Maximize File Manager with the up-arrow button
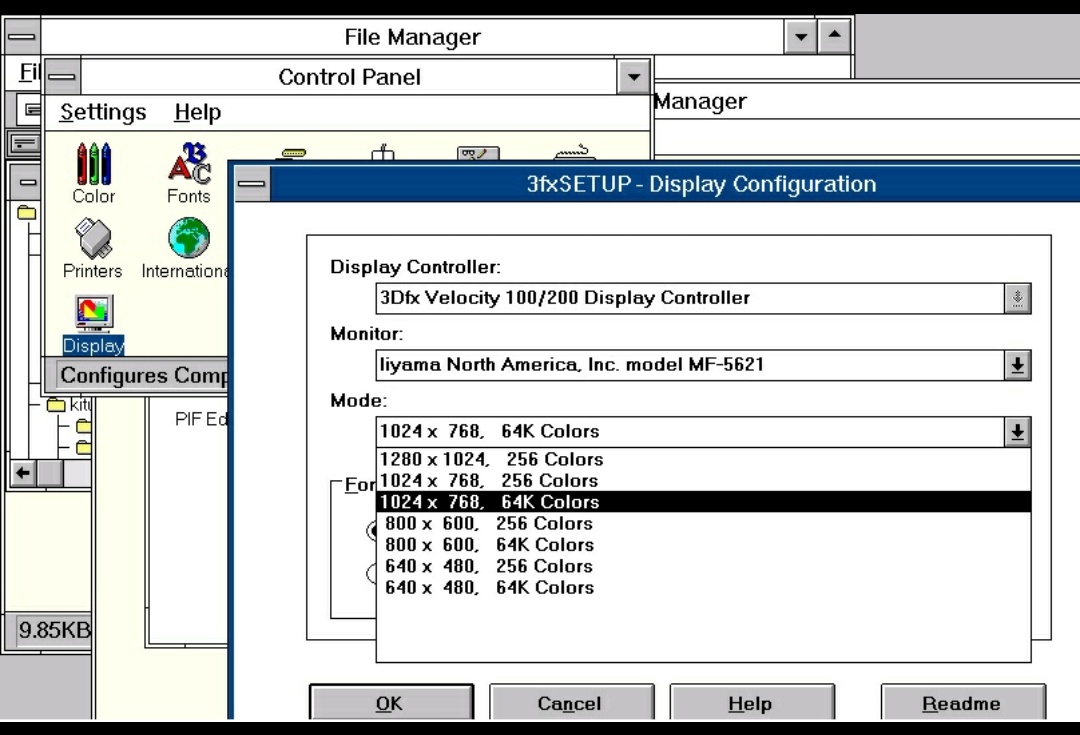Image resolution: width=1080 pixels, height=735 pixels. 834,37
